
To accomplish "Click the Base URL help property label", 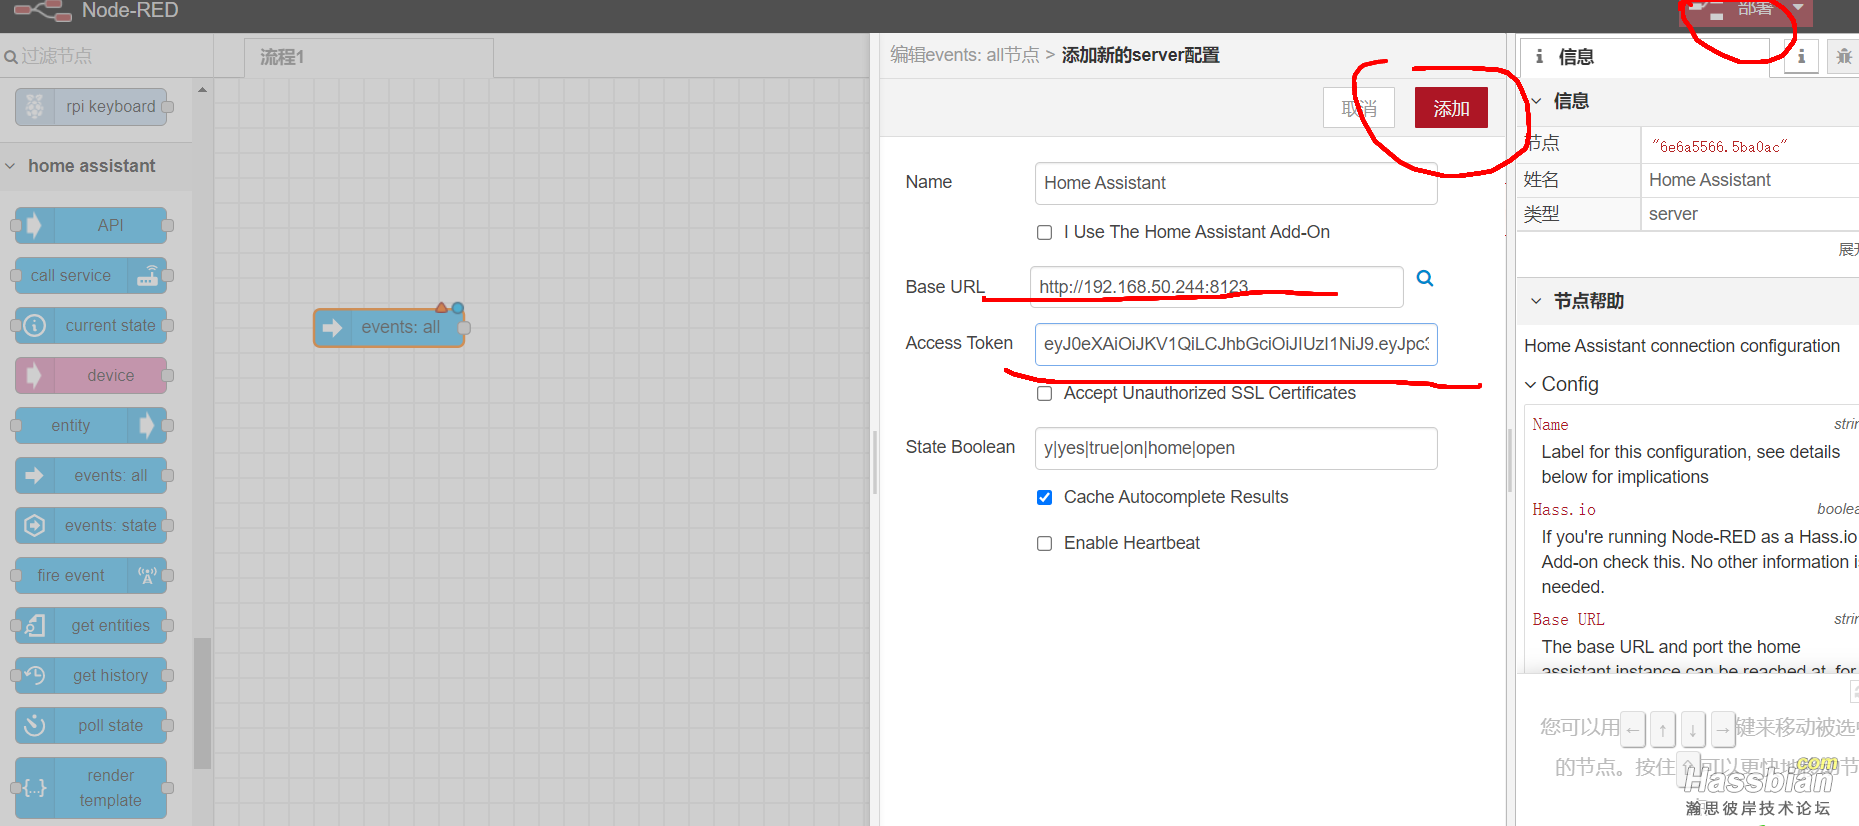I will pyautogui.click(x=1568, y=620).
